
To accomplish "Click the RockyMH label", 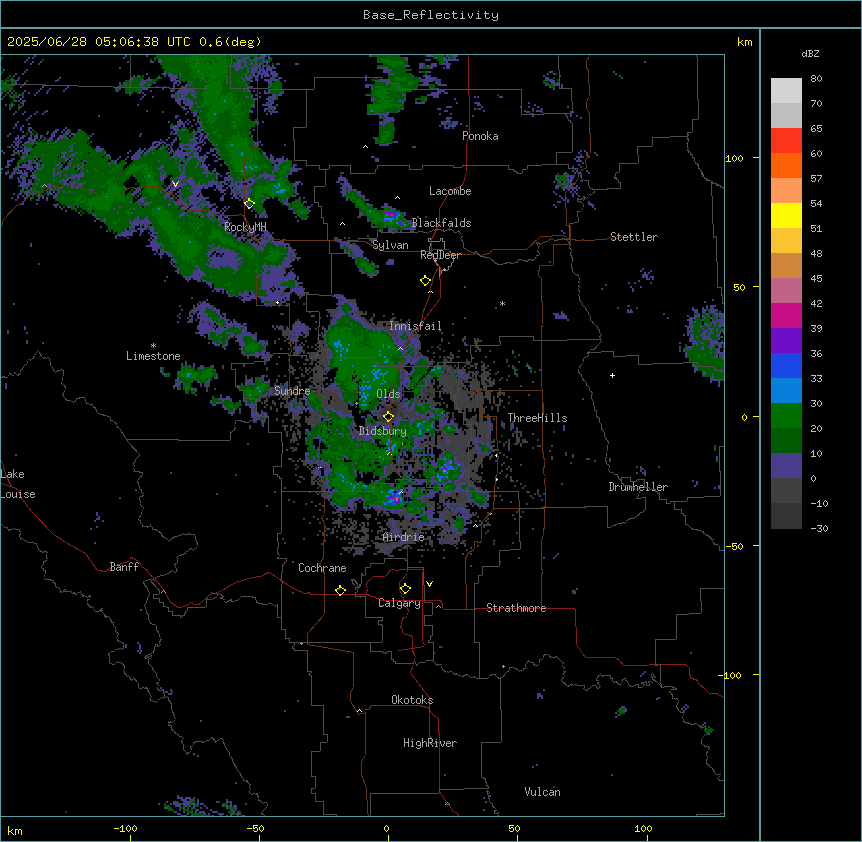I will (245, 227).
